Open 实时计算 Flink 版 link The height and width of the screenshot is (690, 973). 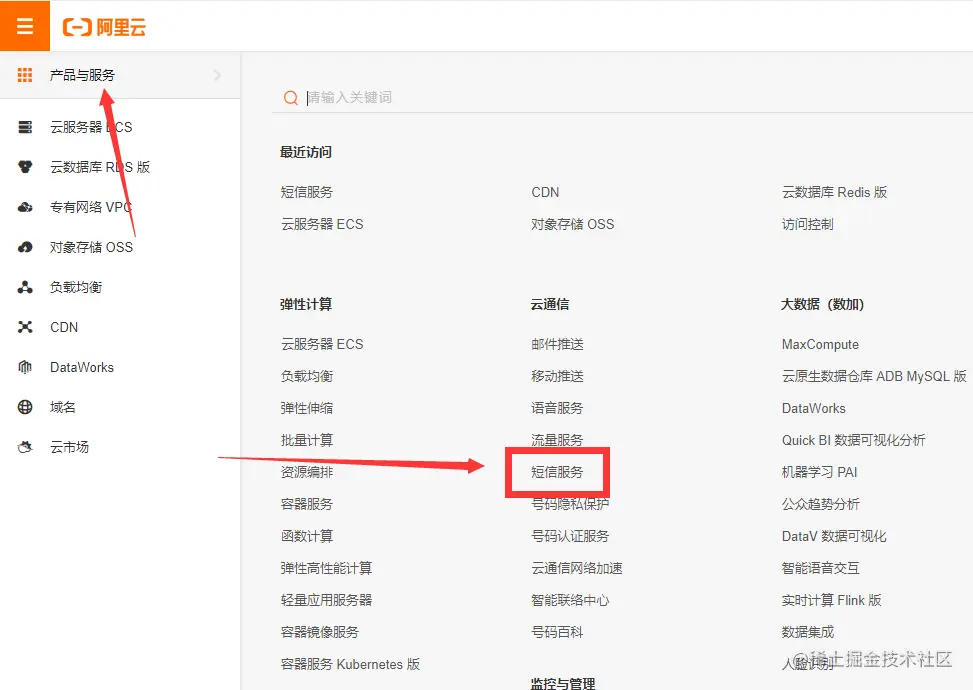click(x=832, y=600)
